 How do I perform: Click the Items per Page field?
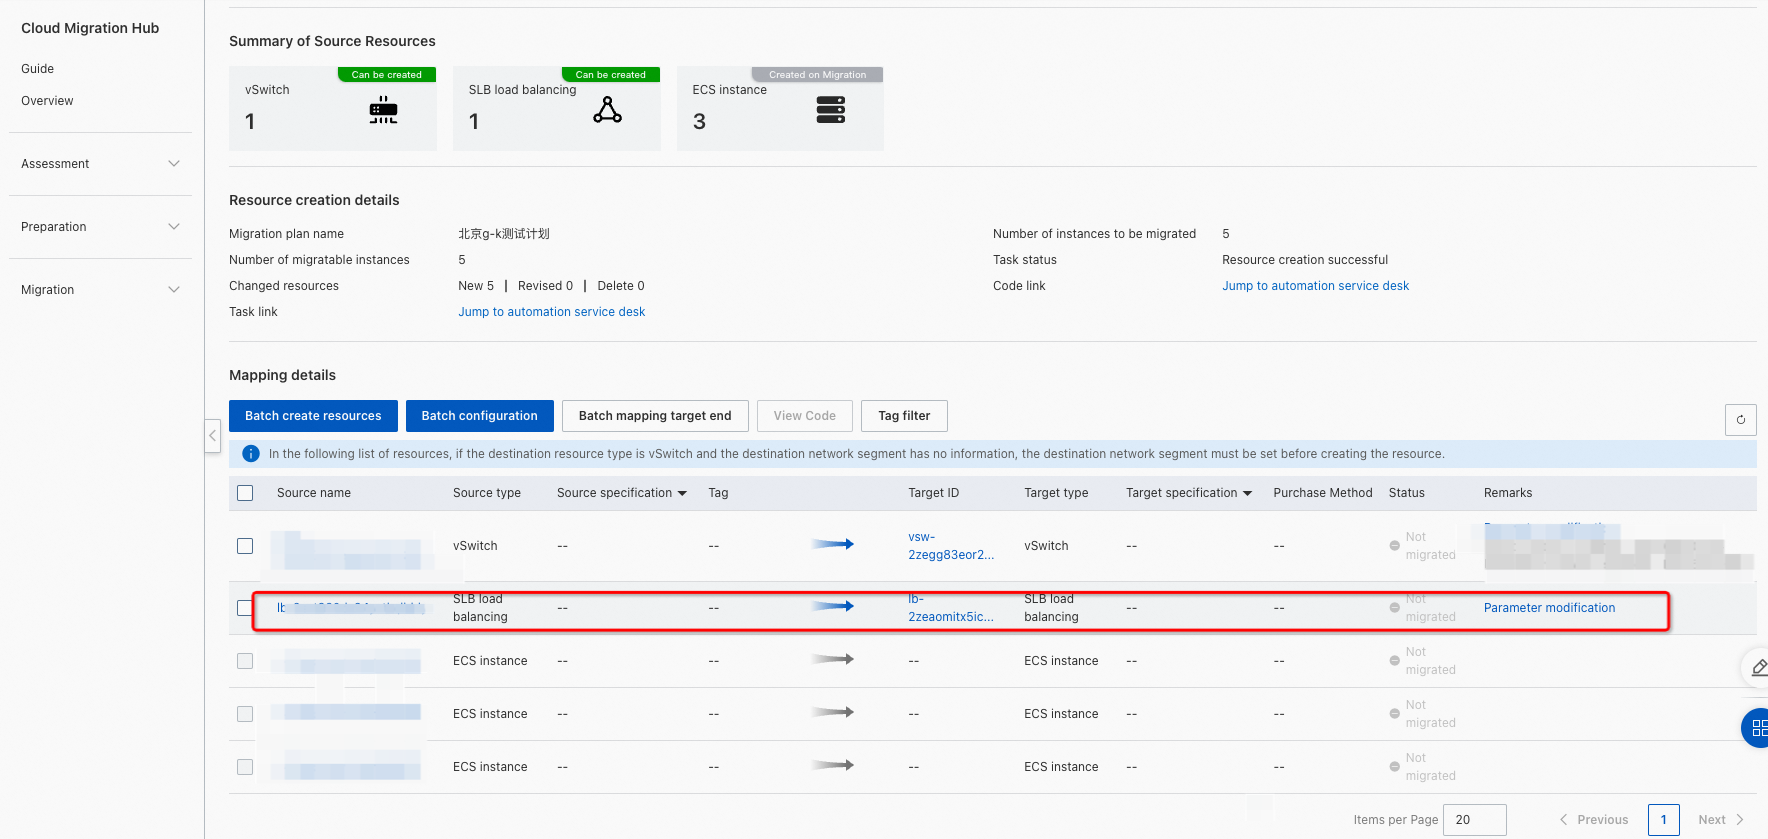click(x=1474, y=820)
